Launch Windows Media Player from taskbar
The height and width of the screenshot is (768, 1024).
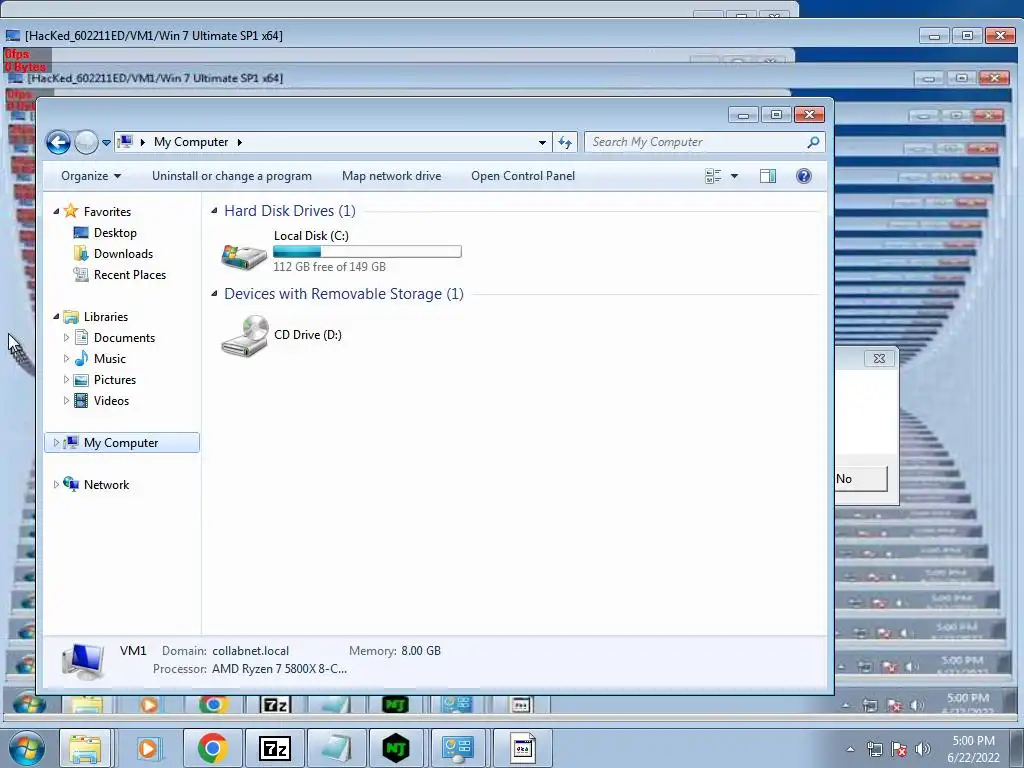coord(149,748)
